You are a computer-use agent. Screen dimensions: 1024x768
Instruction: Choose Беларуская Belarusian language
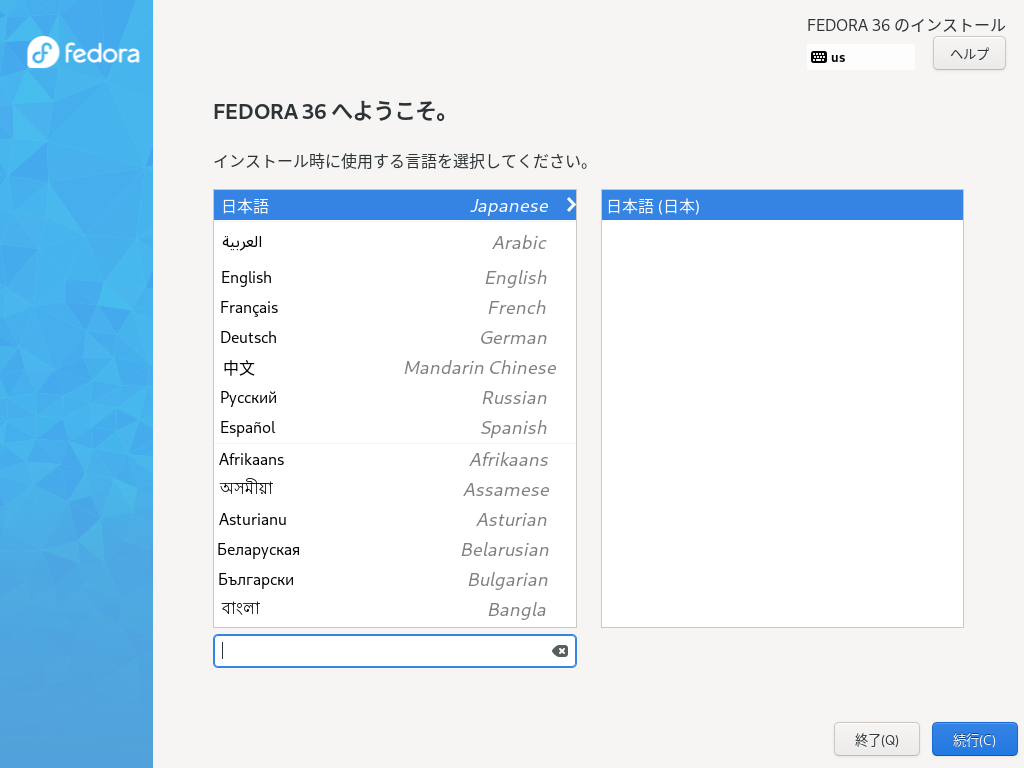pos(394,550)
